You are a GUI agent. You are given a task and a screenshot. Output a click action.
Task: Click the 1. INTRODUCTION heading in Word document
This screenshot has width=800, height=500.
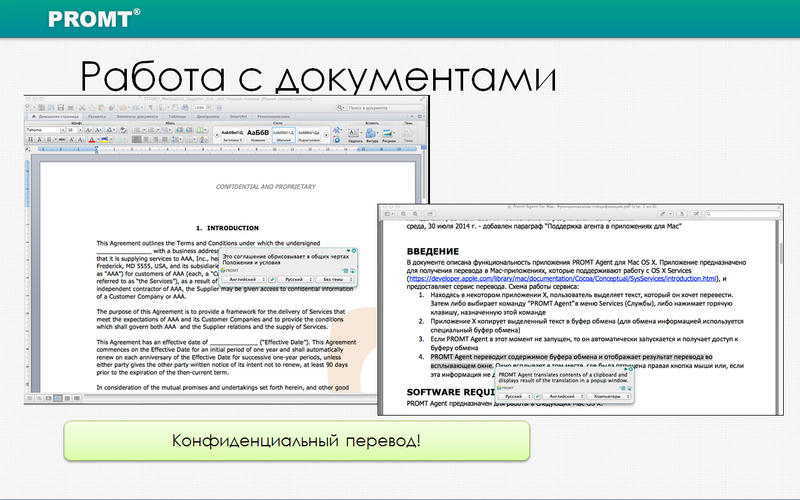pos(228,228)
